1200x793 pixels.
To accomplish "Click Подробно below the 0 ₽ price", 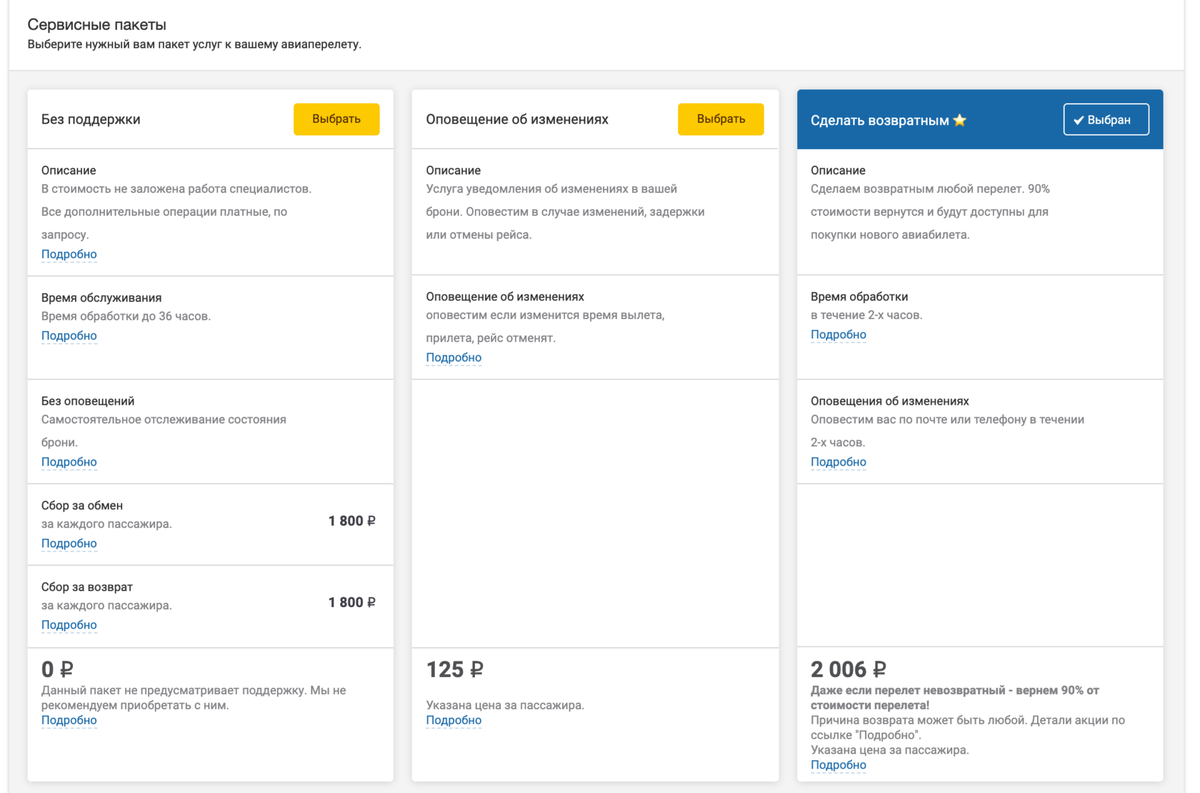I will [69, 720].
